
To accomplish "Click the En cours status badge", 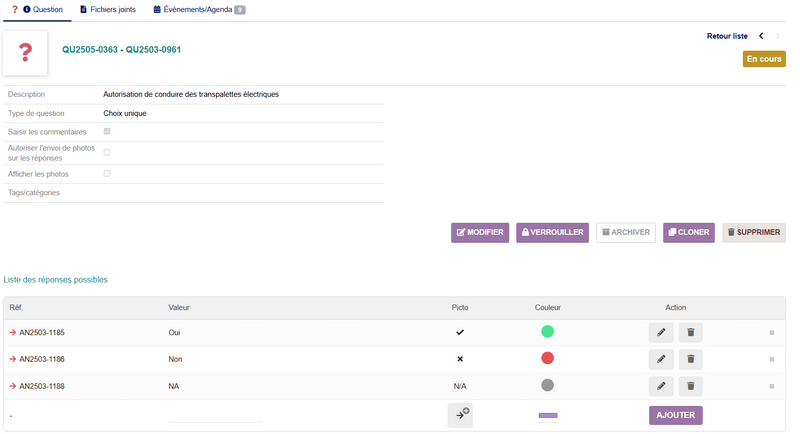I will pyautogui.click(x=764, y=59).
